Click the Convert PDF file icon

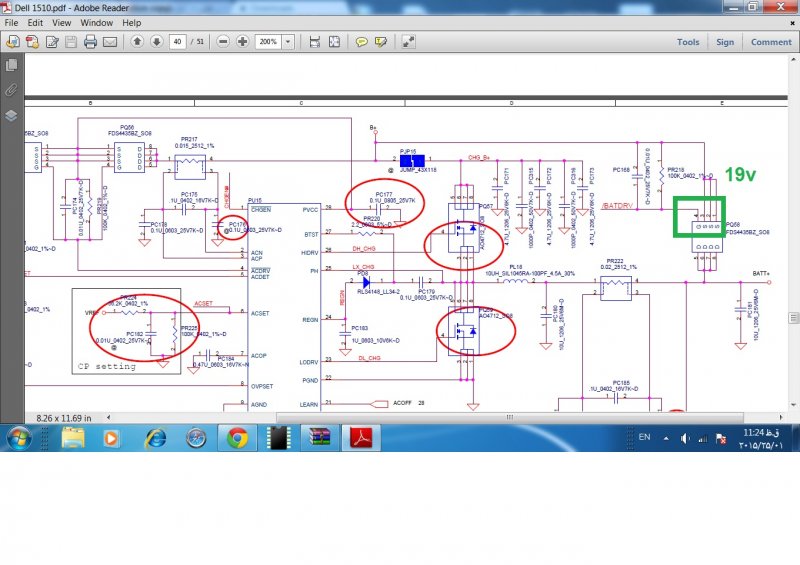32,42
